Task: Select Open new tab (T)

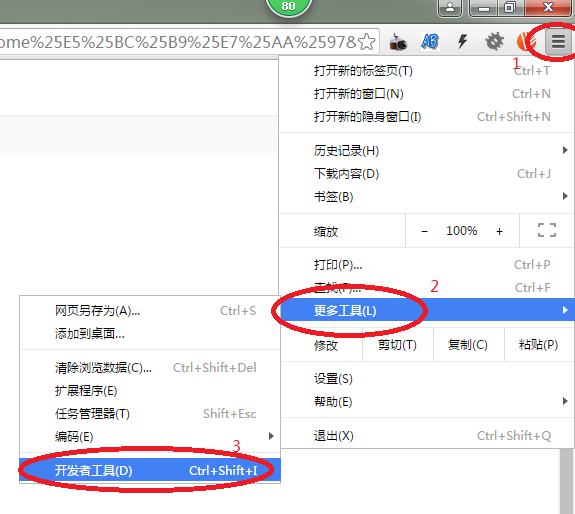Action: point(427,71)
